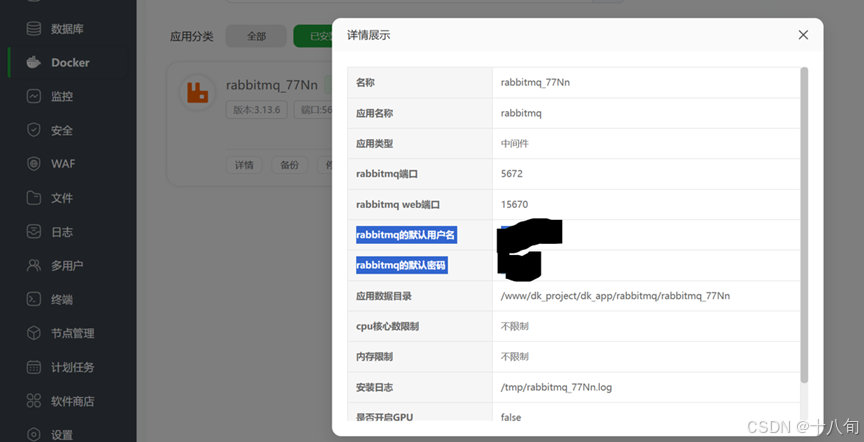Click rabbitmq_77Nn card title

pos(272,85)
